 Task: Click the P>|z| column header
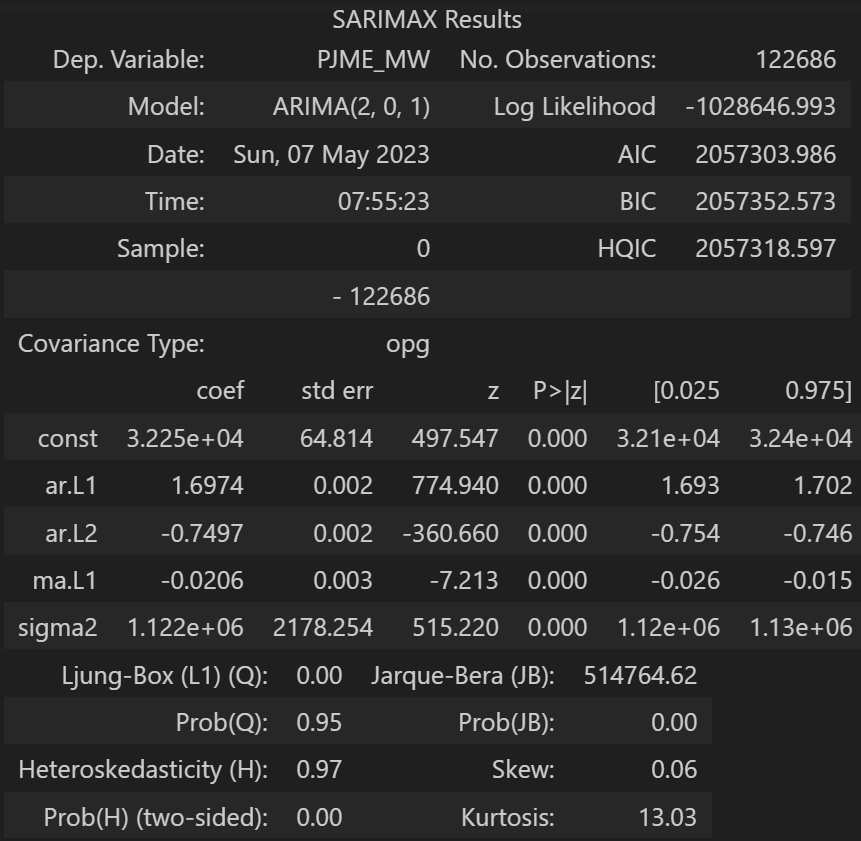(x=560, y=391)
